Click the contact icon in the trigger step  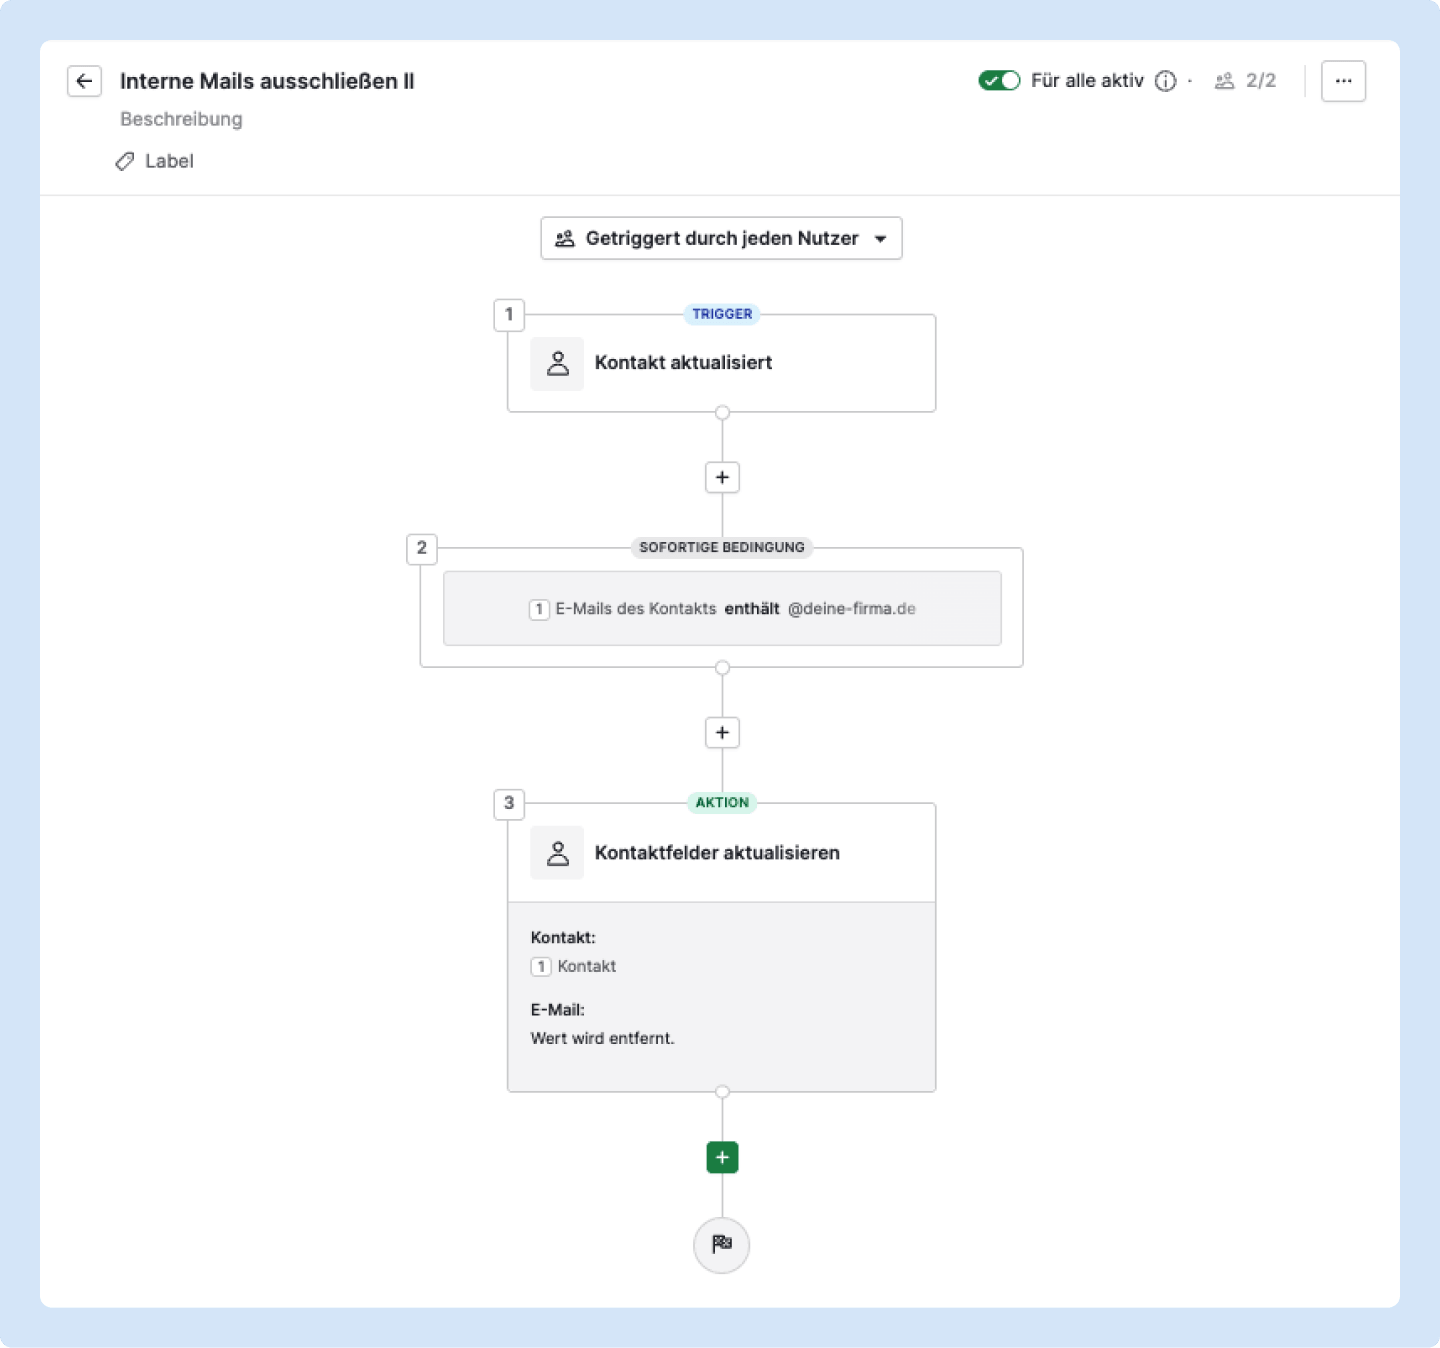click(x=557, y=364)
